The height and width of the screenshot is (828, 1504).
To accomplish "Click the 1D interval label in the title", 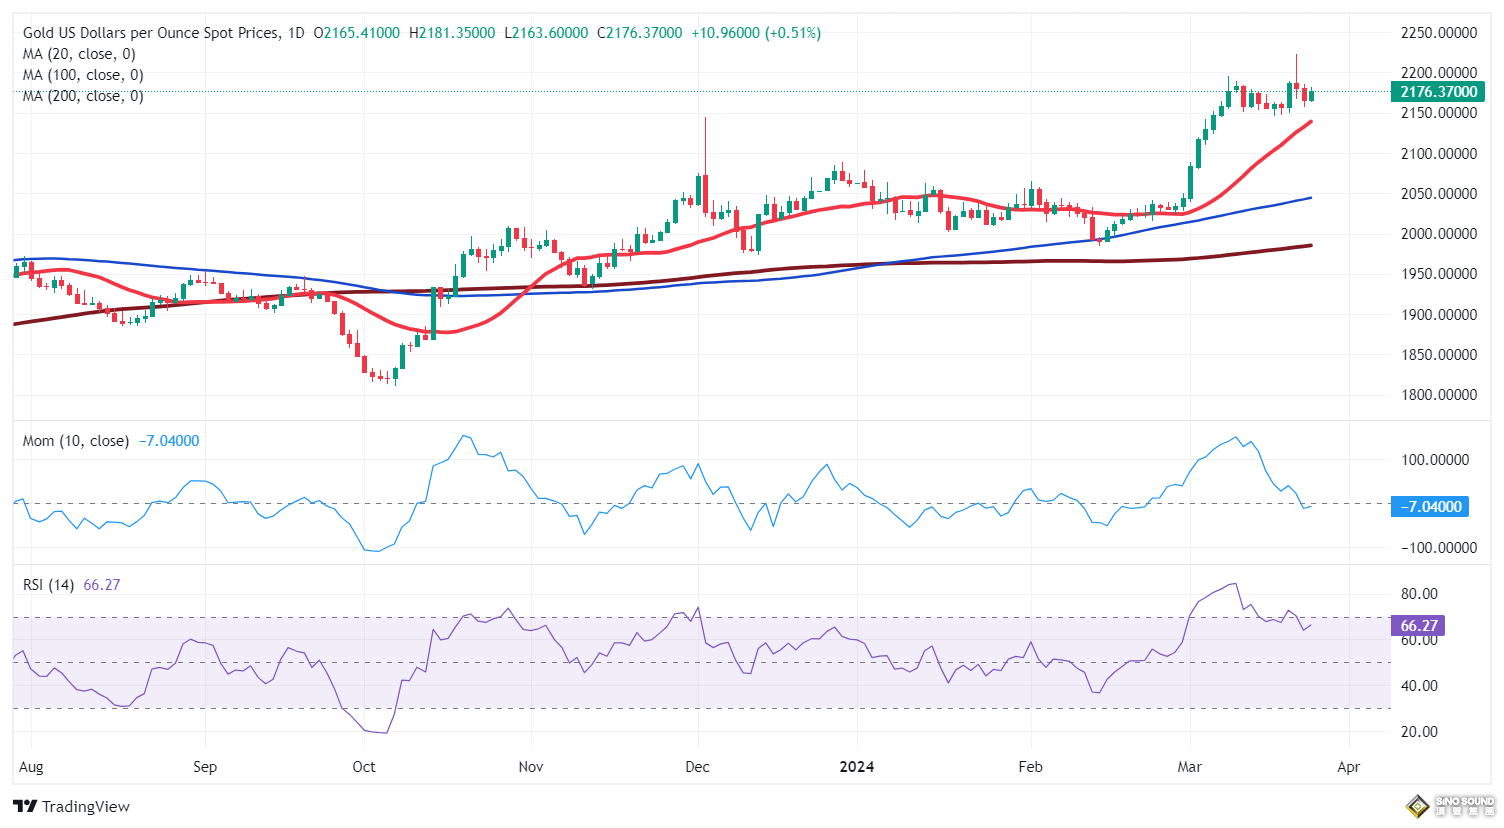I will pos(295,33).
